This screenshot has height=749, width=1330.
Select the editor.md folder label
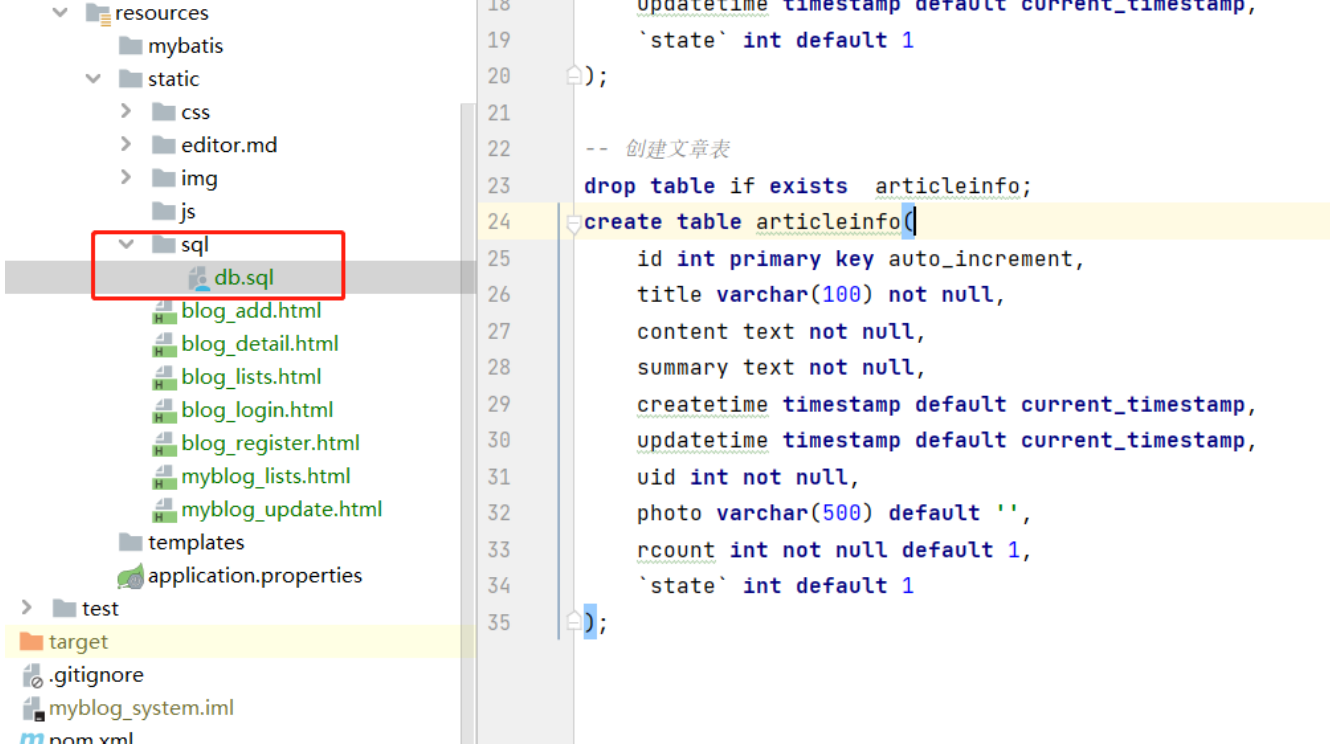tap(229, 145)
